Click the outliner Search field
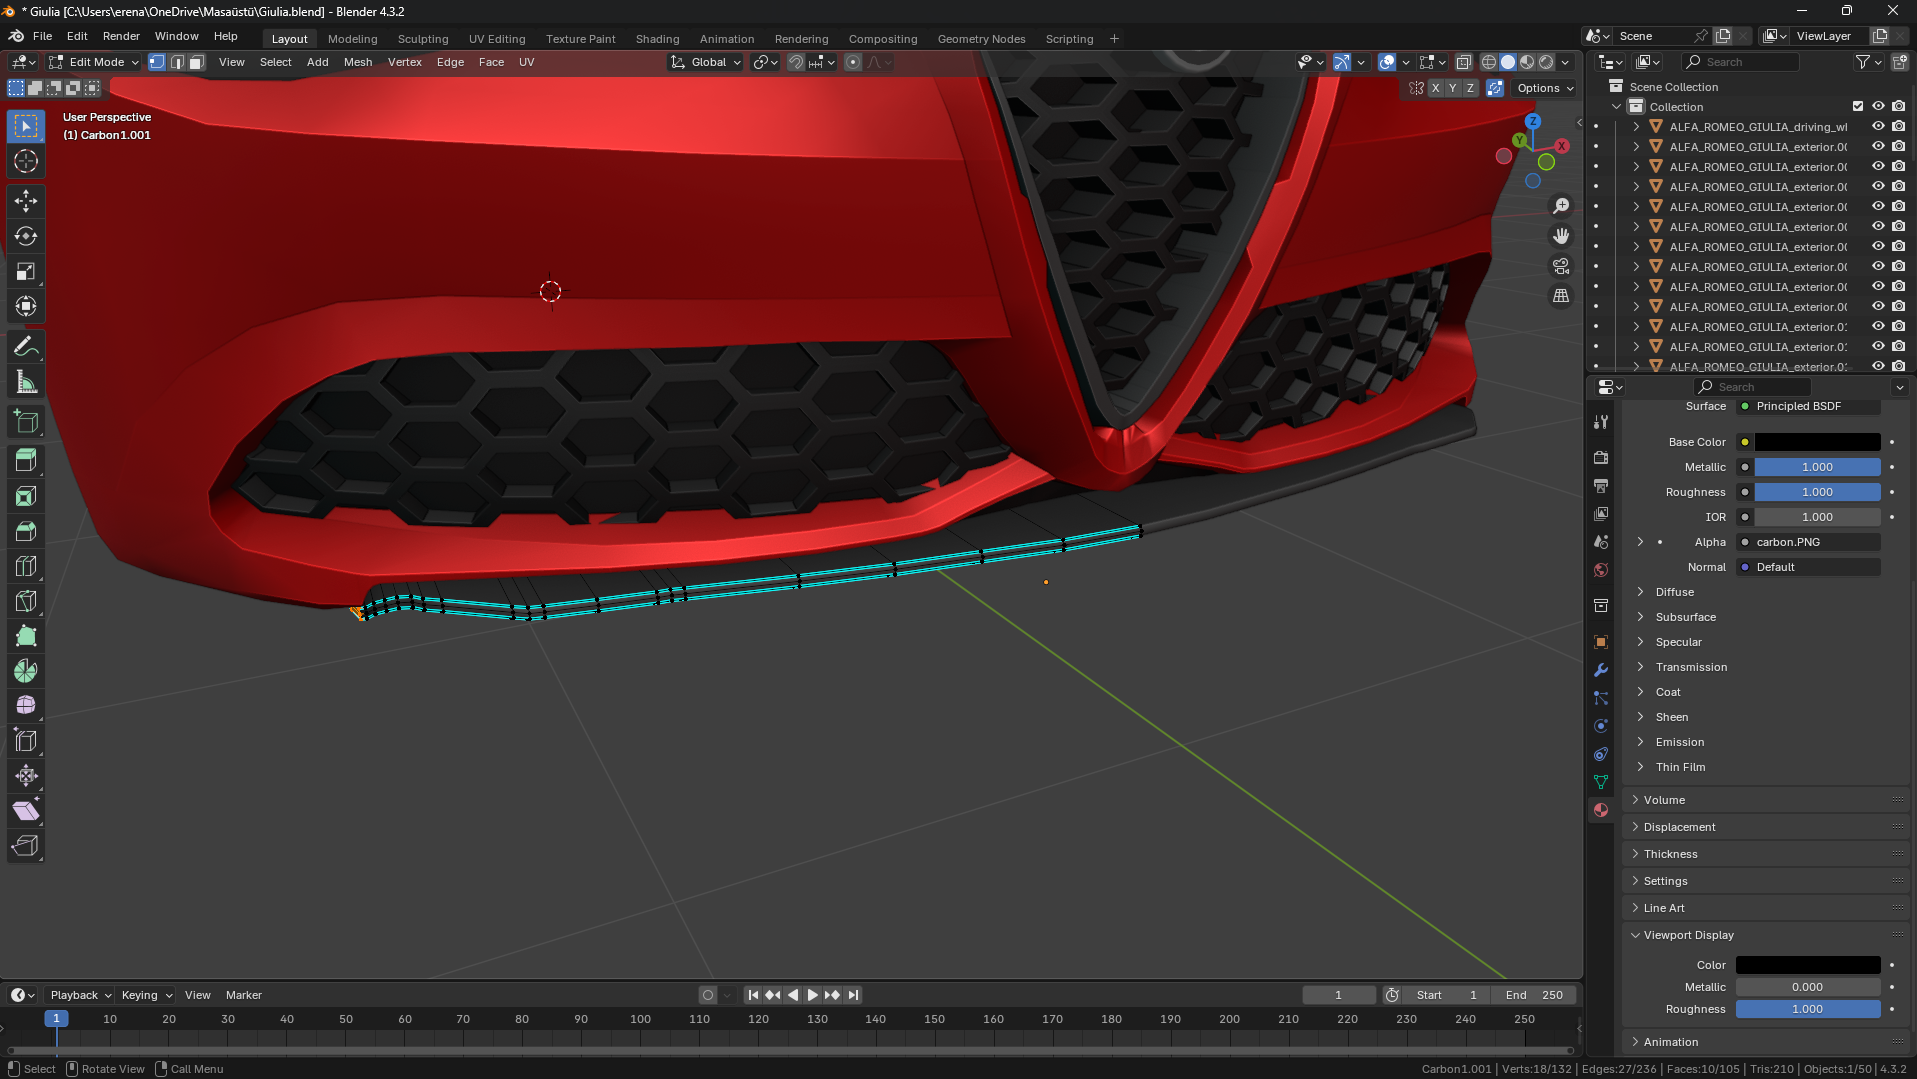1917x1079 pixels. pos(1740,62)
